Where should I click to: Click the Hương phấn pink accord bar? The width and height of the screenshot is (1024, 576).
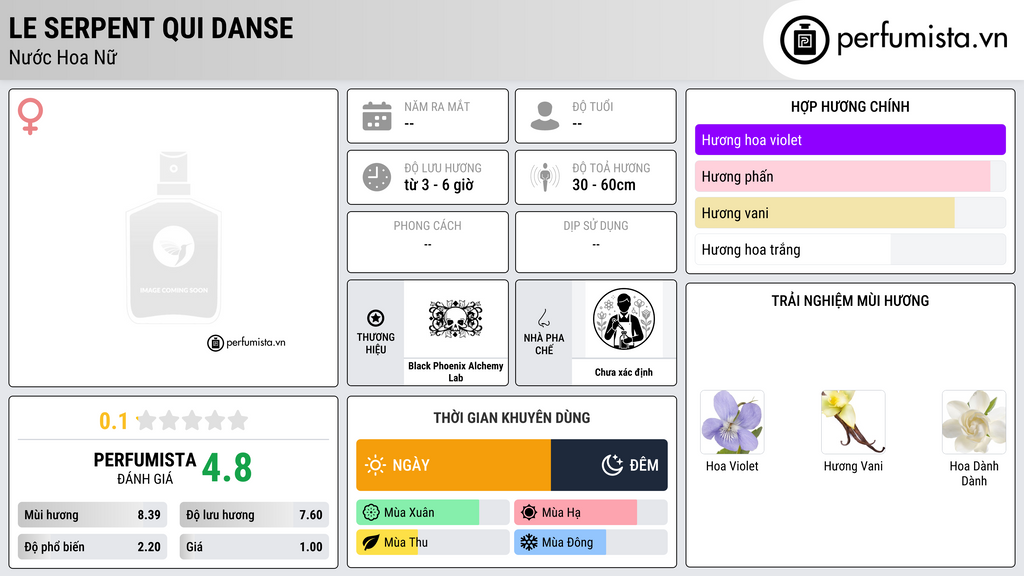point(850,176)
